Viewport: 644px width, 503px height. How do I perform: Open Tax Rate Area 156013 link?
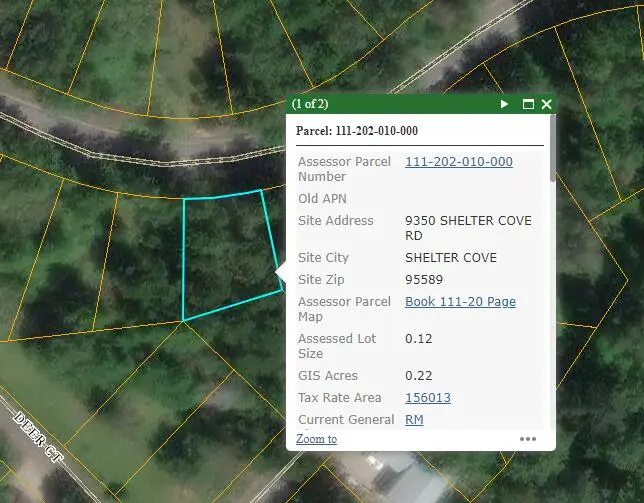[x=427, y=398]
